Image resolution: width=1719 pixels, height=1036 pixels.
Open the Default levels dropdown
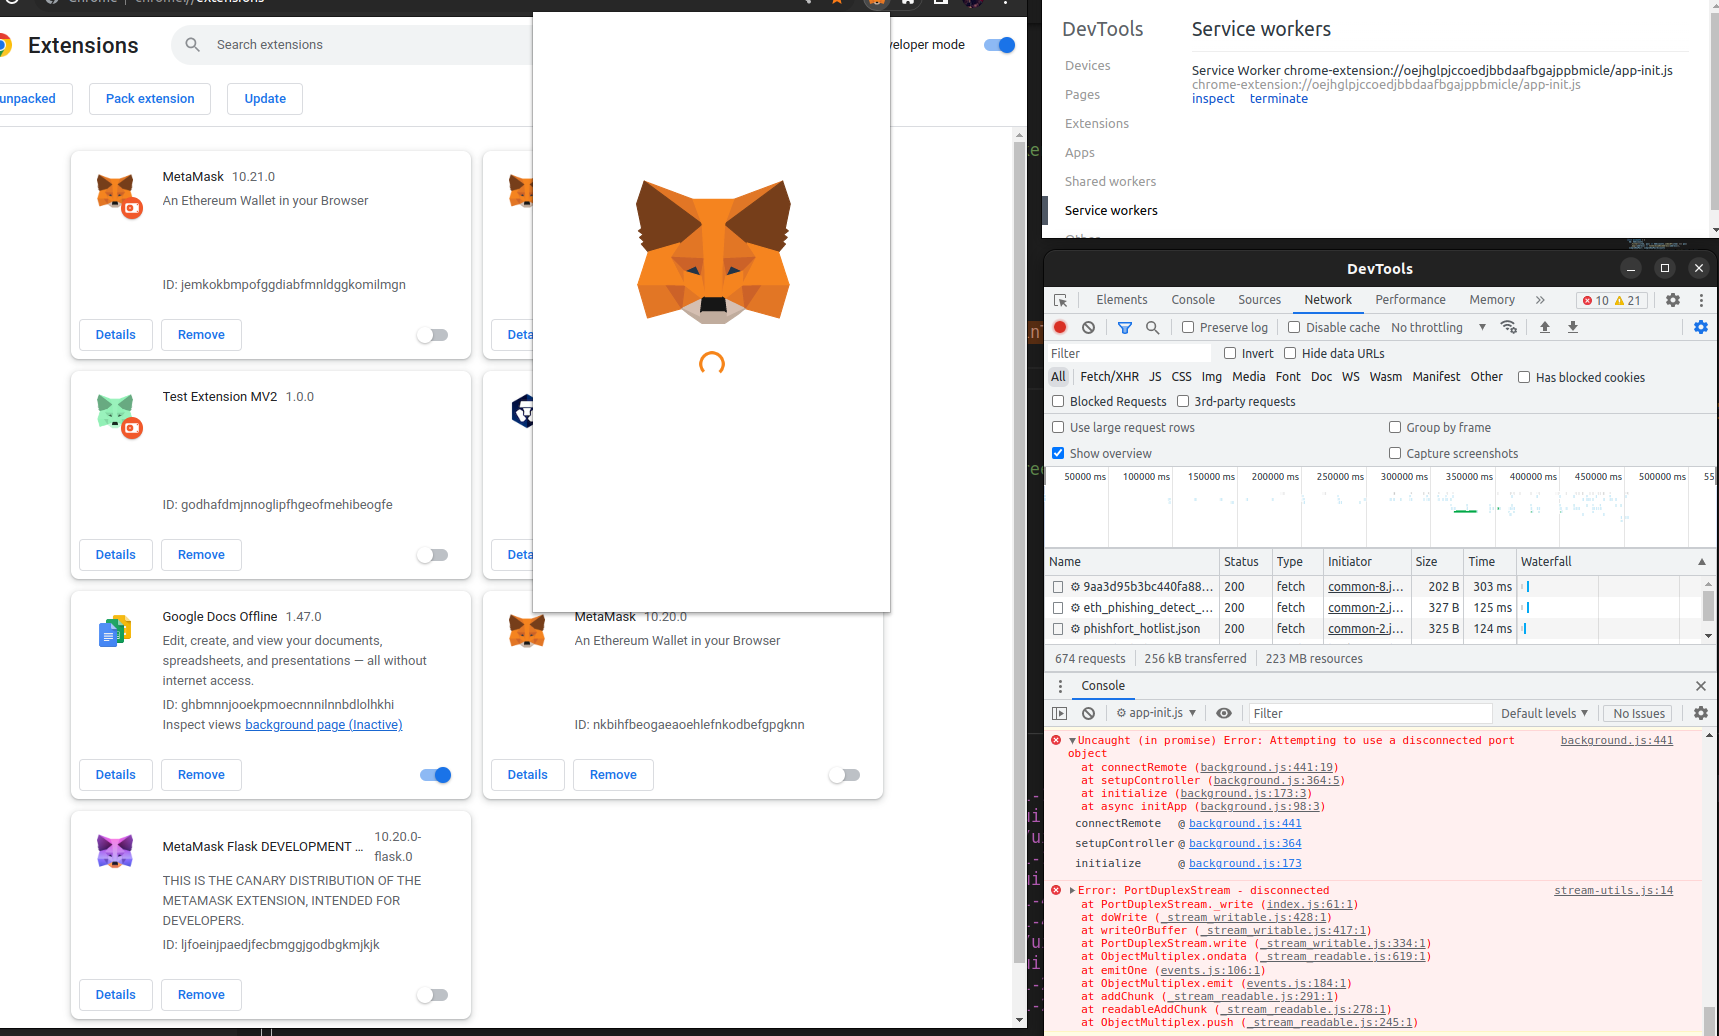click(1544, 713)
